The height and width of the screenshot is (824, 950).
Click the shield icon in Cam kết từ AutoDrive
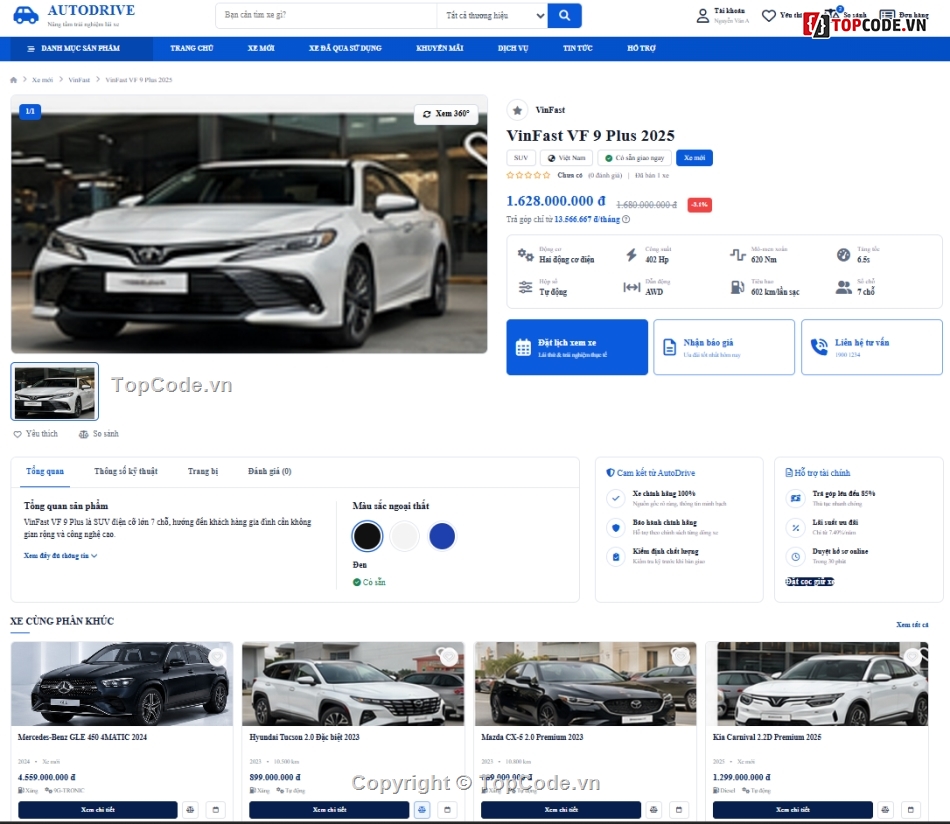(610, 473)
